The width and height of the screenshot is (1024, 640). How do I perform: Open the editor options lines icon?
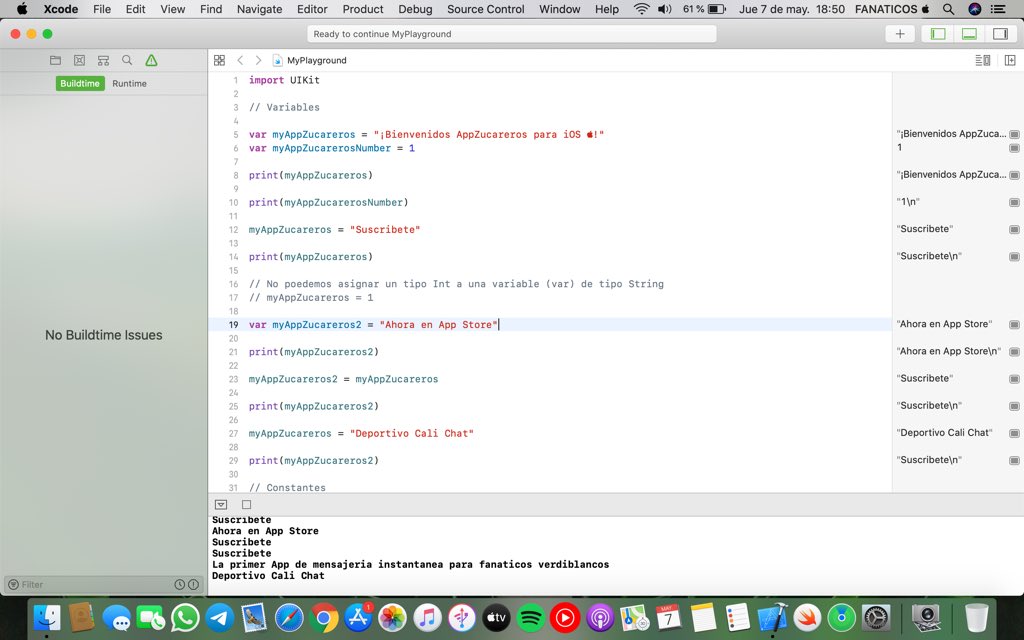point(982,60)
